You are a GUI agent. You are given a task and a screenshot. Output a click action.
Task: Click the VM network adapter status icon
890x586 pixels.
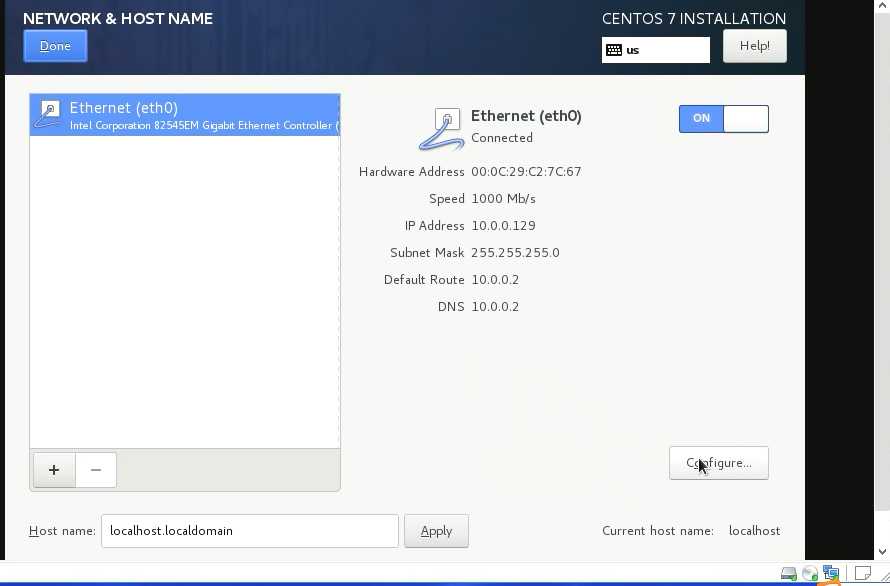tap(831, 573)
